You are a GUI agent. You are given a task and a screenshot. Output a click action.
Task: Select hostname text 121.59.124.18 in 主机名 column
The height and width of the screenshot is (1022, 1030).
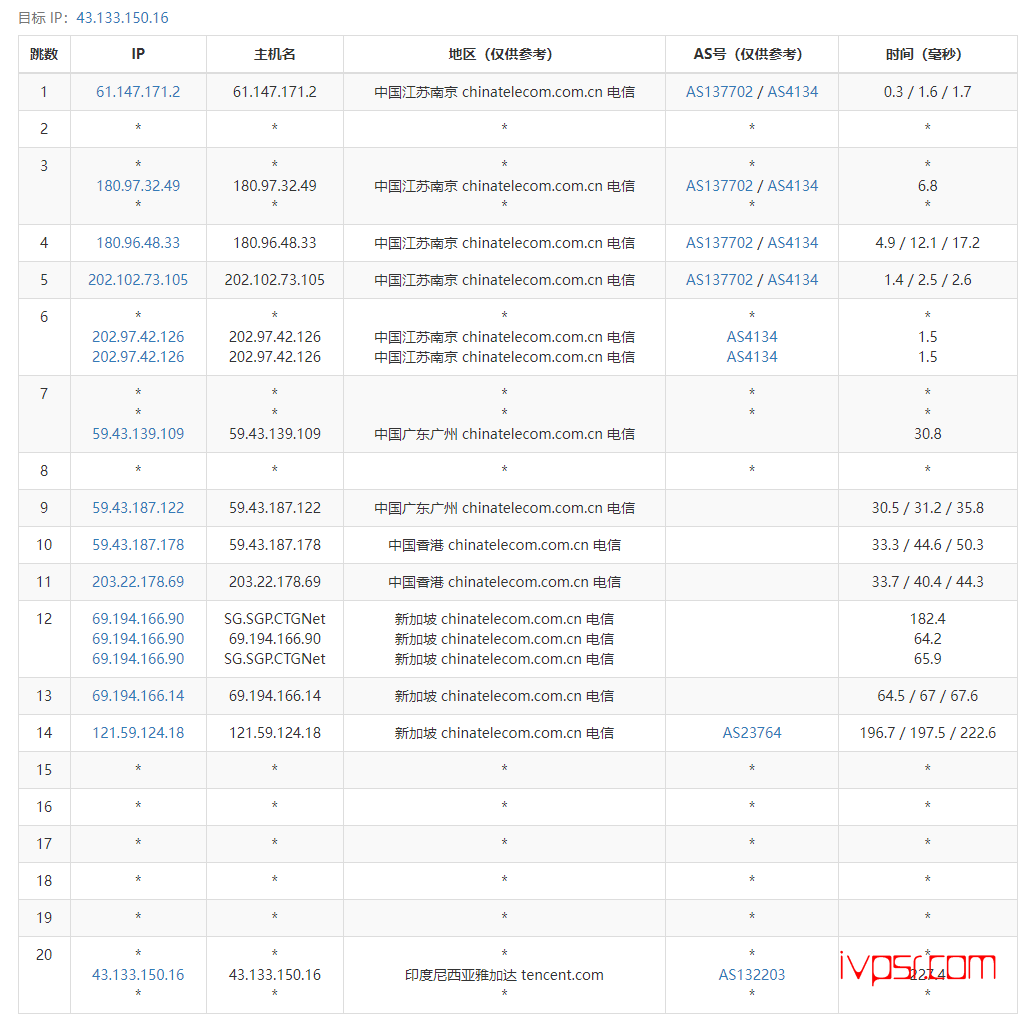click(275, 733)
